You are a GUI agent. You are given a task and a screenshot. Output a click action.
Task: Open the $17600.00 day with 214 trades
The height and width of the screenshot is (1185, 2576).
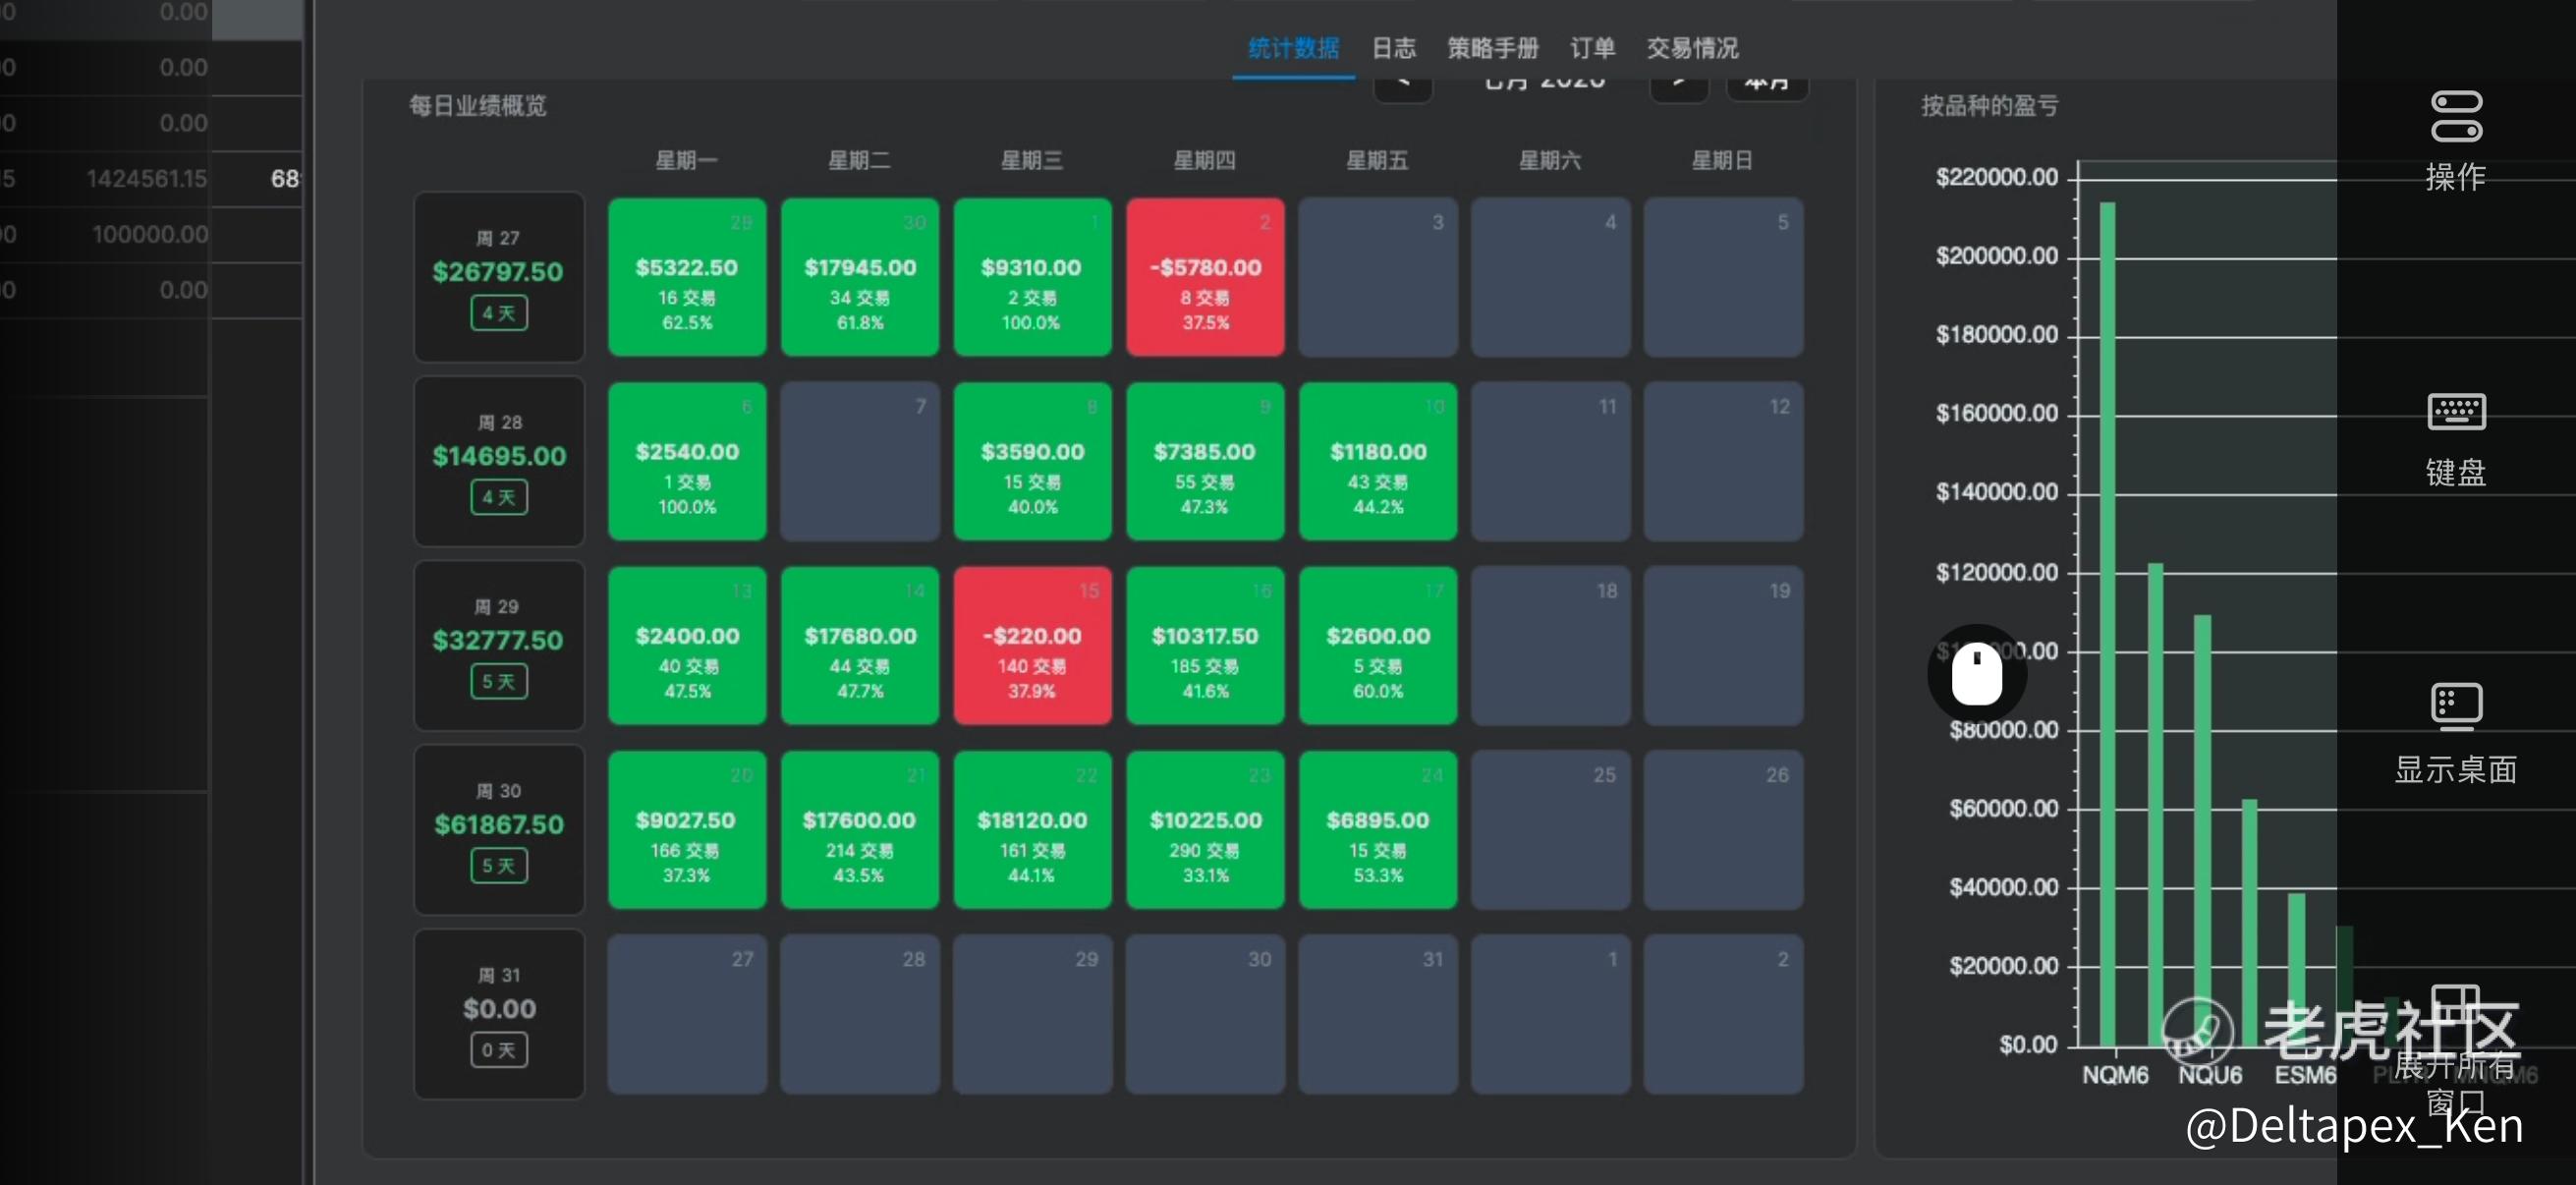[x=860, y=829]
